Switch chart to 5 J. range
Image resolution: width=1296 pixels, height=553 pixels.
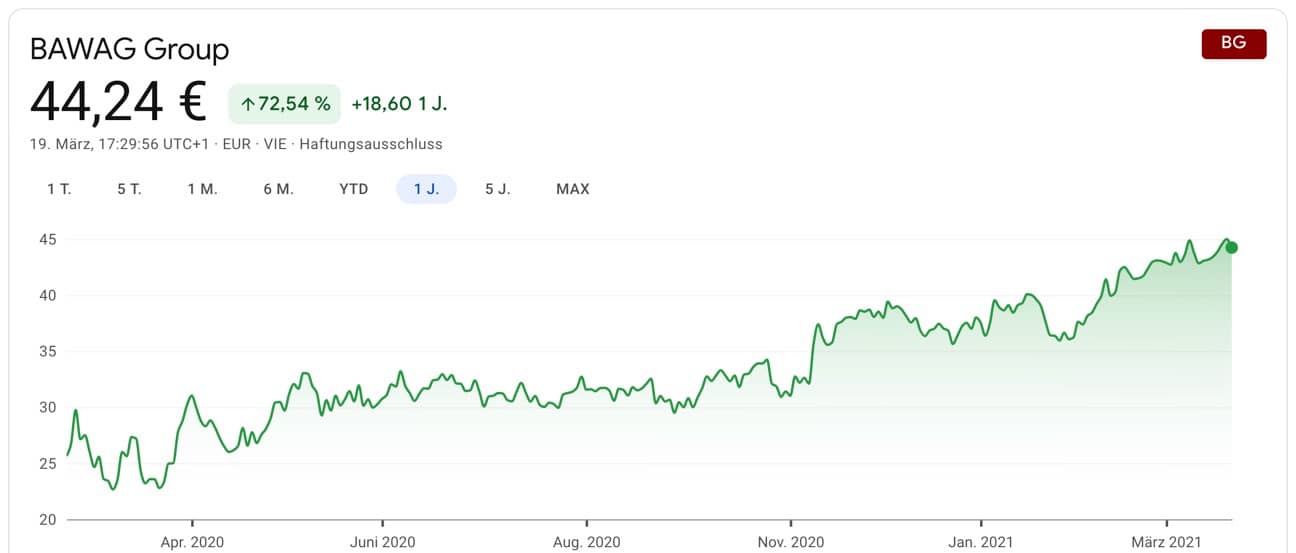point(498,189)
